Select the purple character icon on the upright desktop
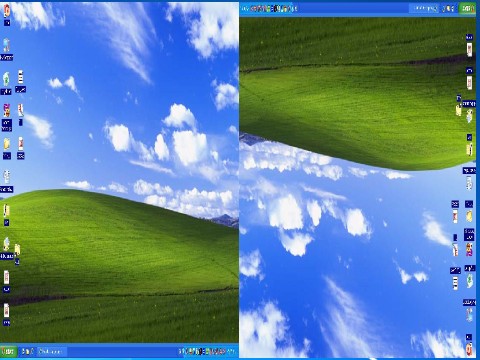Viewport: 480px width, 360px height. tap(6, 110)
